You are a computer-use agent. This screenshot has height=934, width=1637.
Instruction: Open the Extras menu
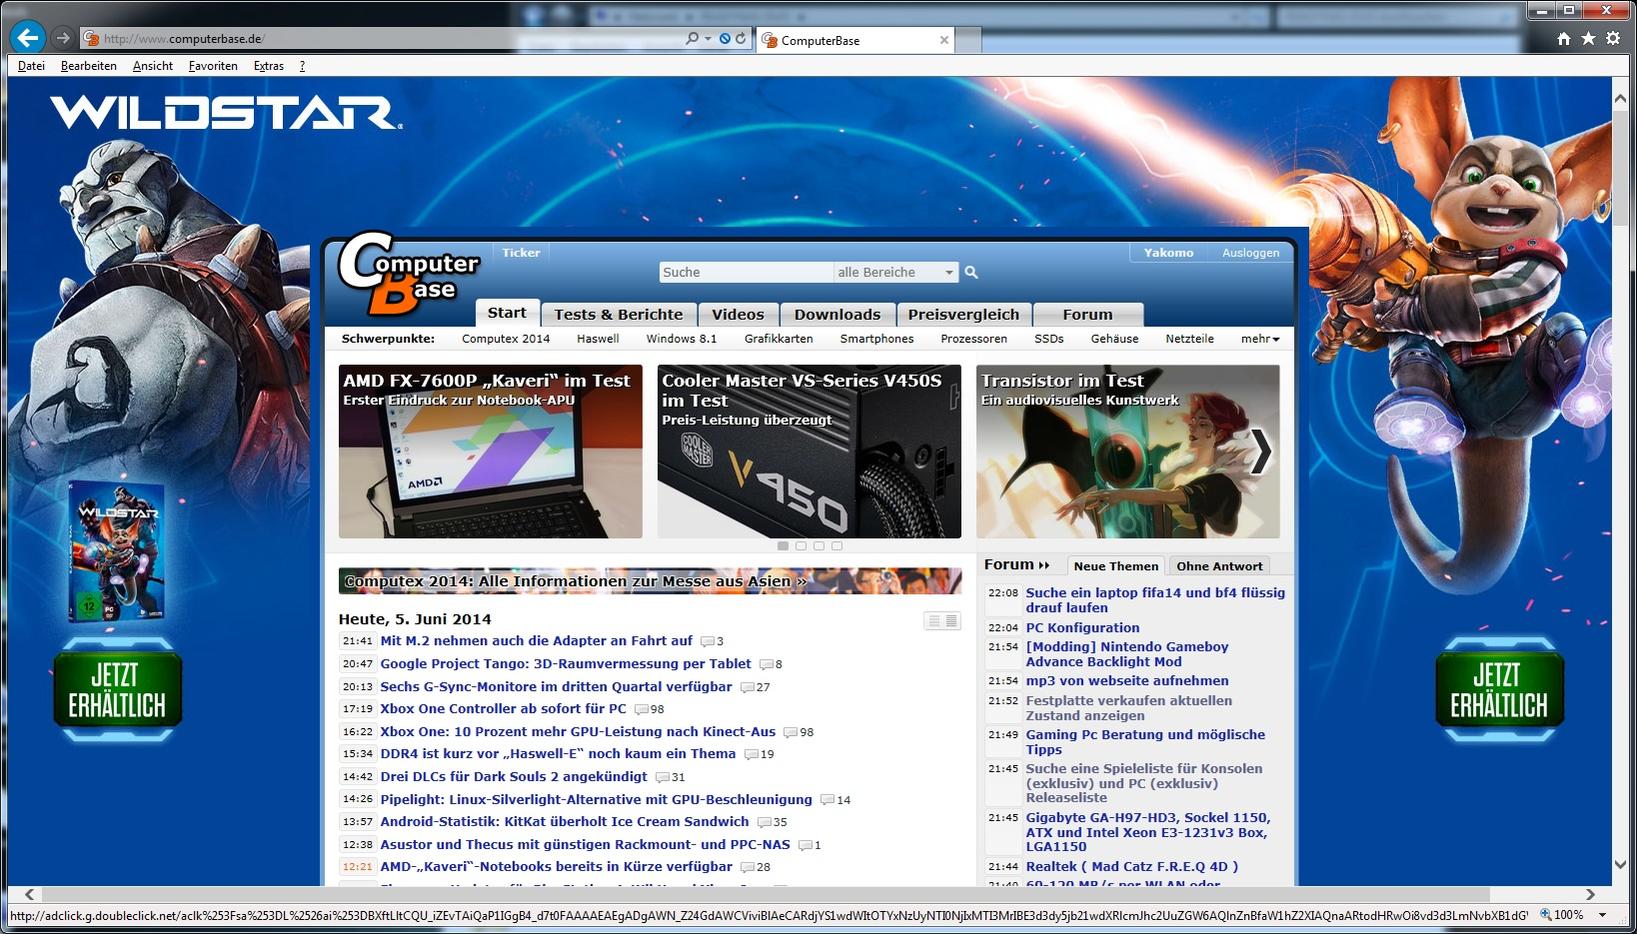click(x=268, y=66)
